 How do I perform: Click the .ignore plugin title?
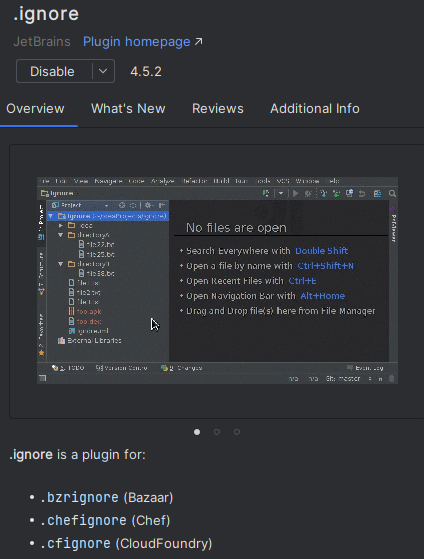tap(46, 14)
